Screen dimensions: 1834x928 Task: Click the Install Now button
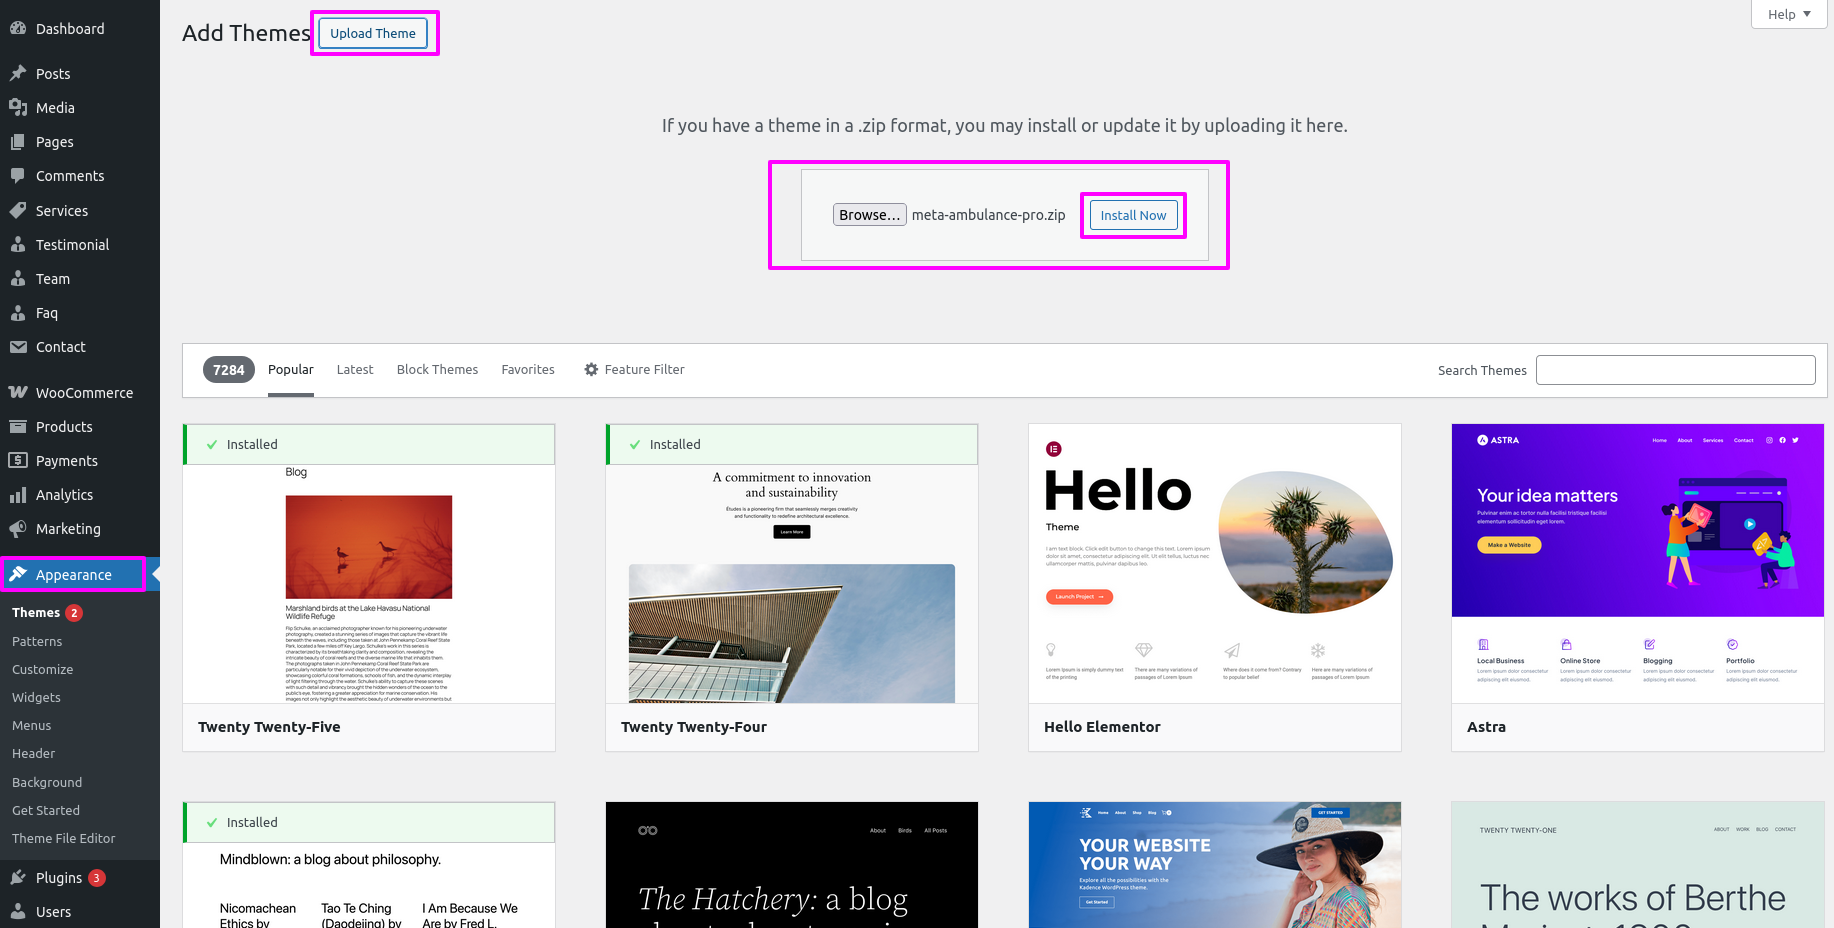(1133, 215)
